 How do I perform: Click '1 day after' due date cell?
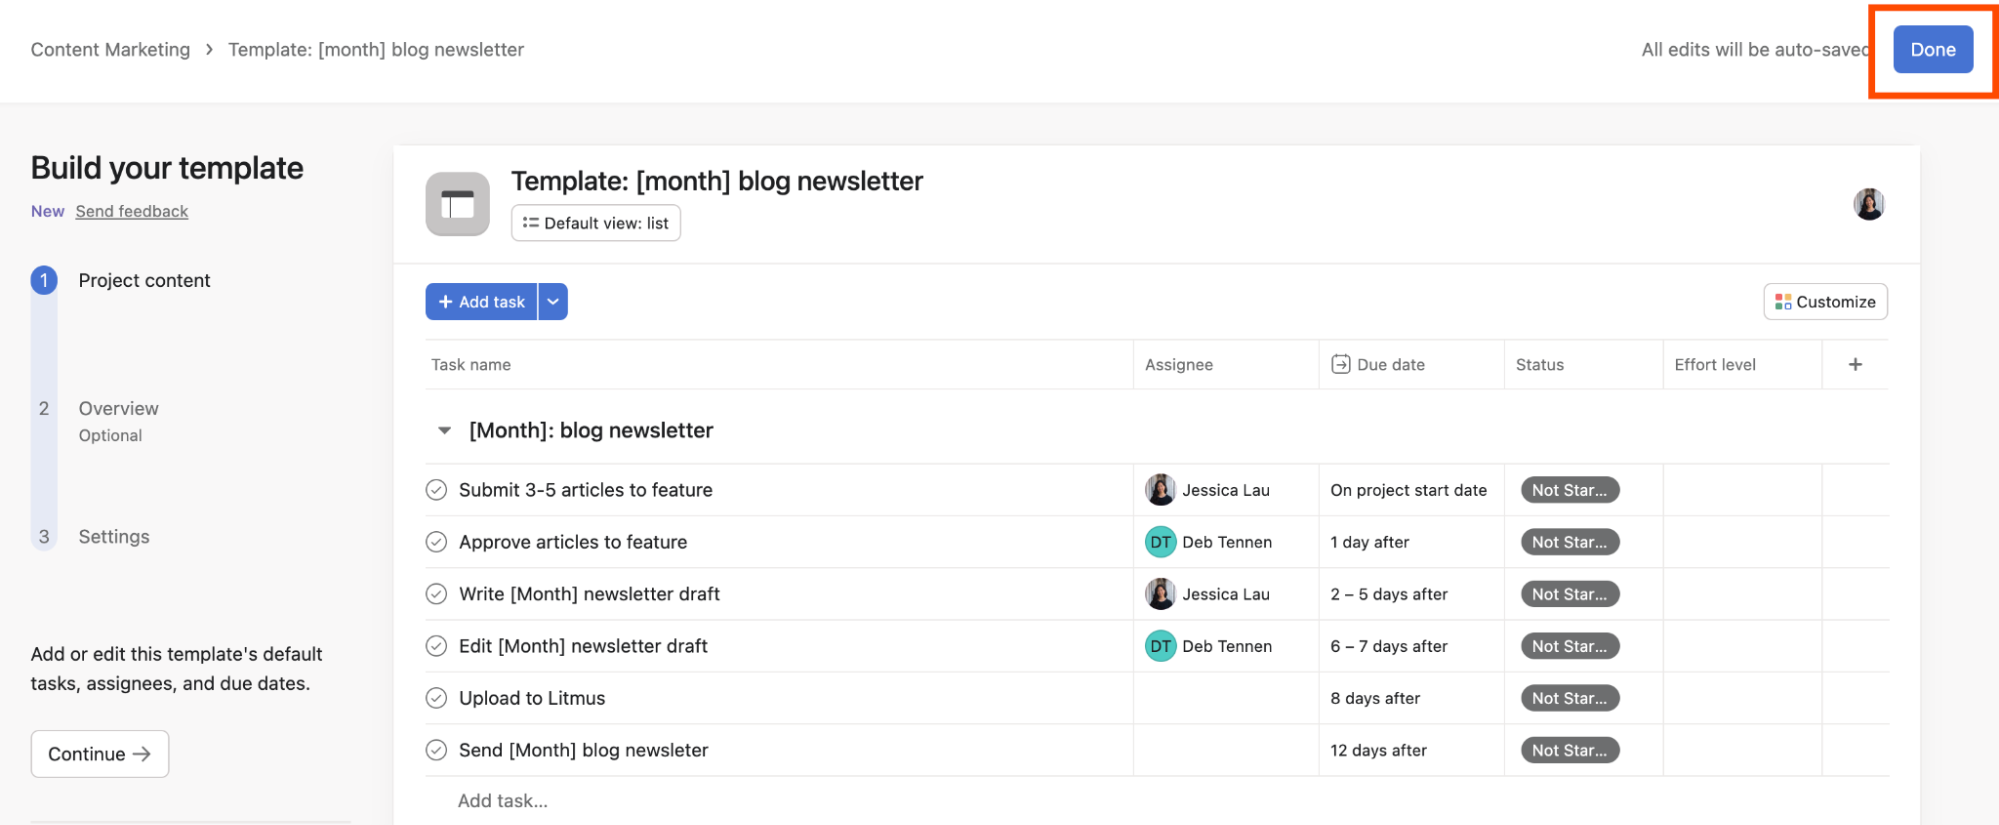pyautogui.click(x=1411, y=542)
